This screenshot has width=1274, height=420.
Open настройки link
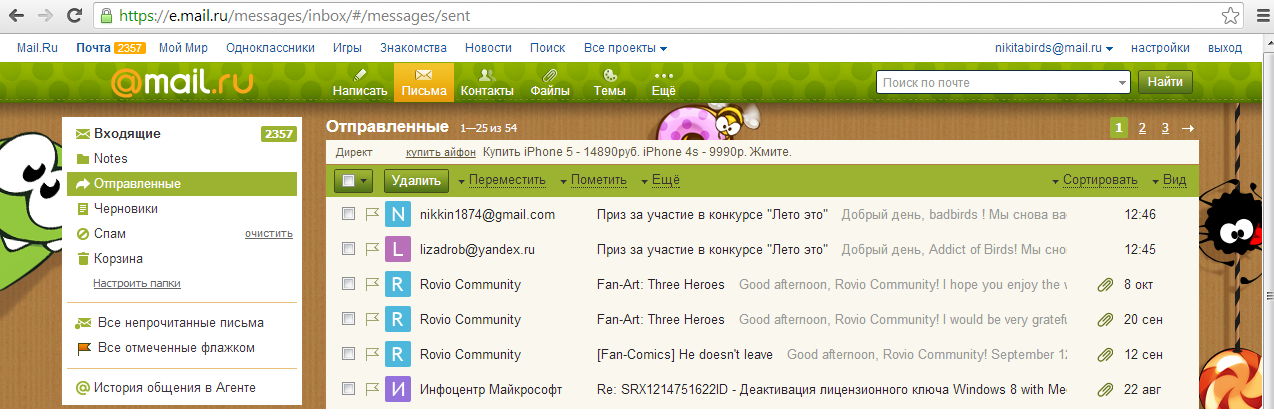(1160, 47)
